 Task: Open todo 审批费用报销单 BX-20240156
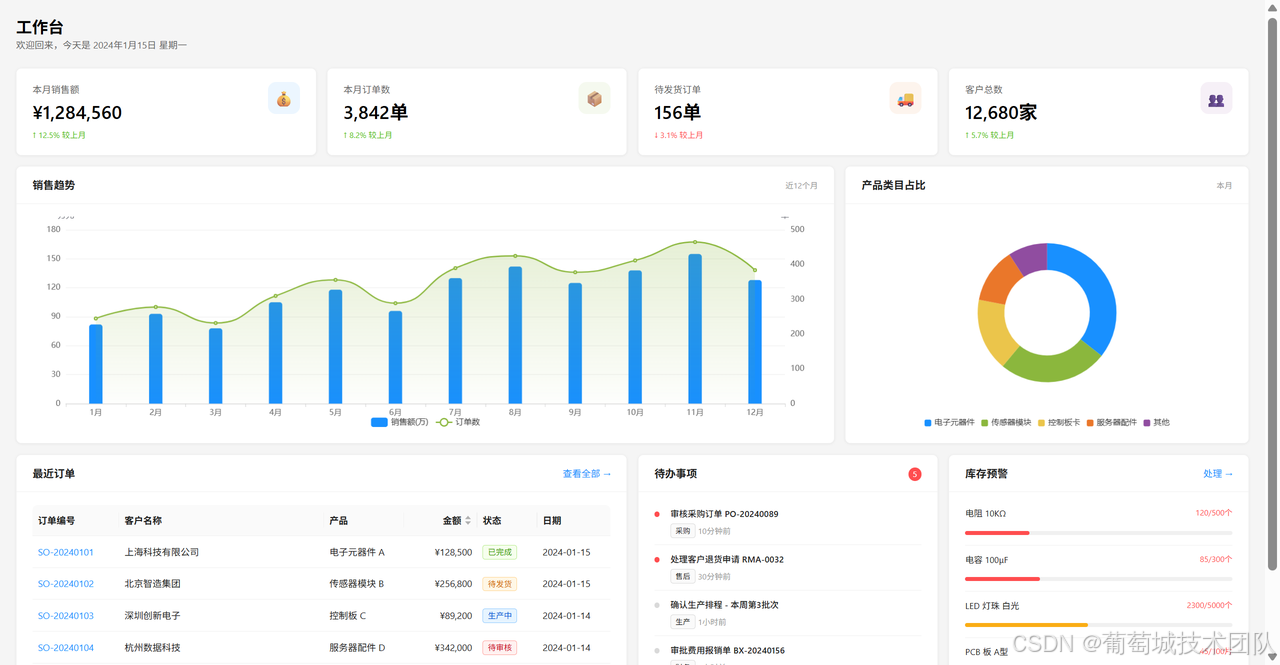point(727,651)
